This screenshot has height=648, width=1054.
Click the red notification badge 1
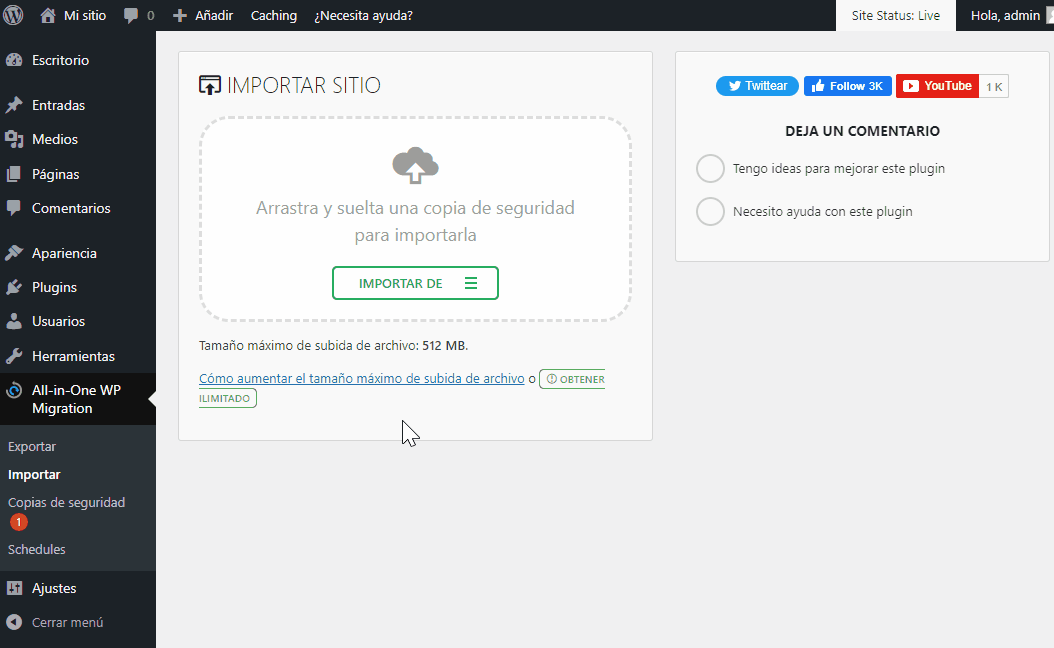(19, 522)
